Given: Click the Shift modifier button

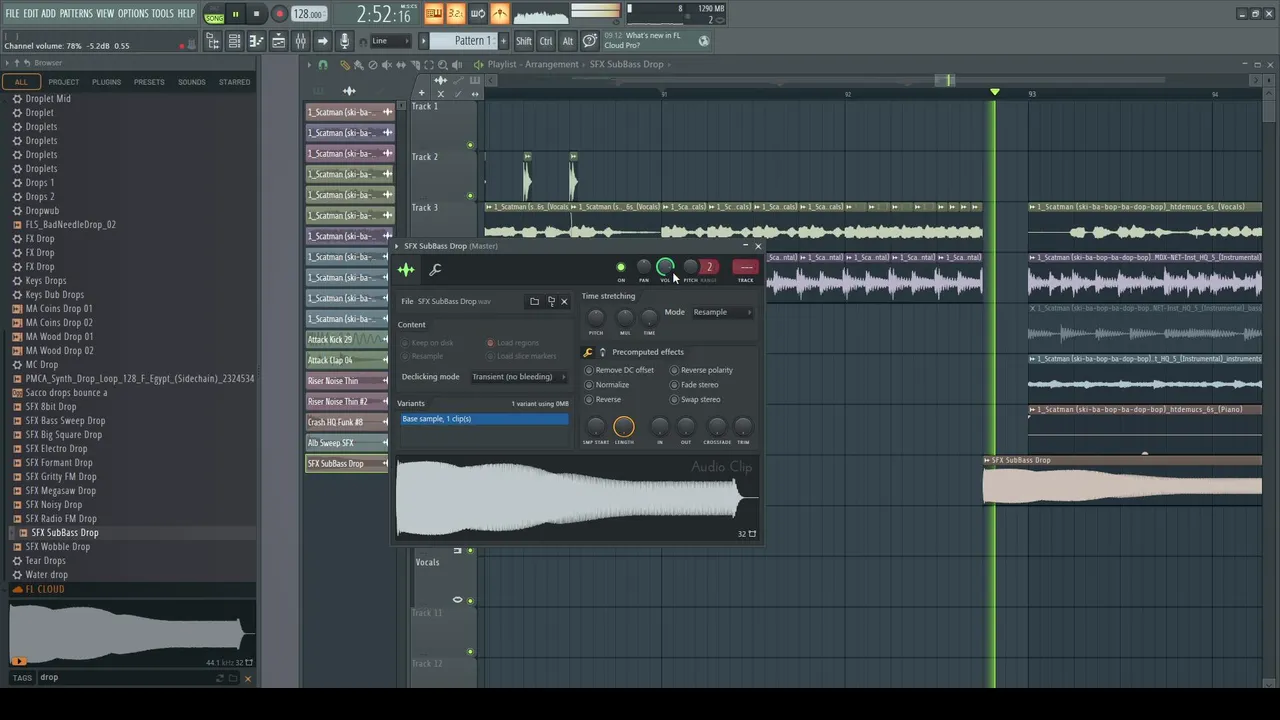Looking at the screenshot, I should point(524,41).
